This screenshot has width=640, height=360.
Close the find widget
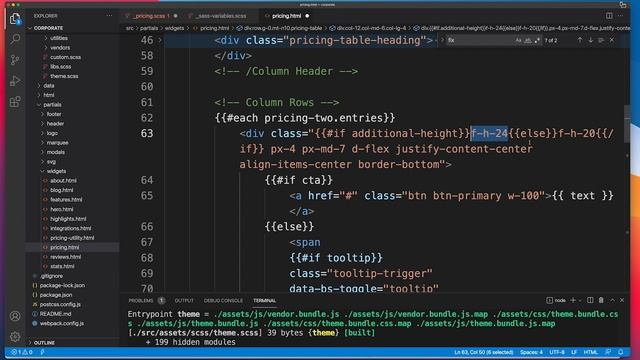click(611, 40)
